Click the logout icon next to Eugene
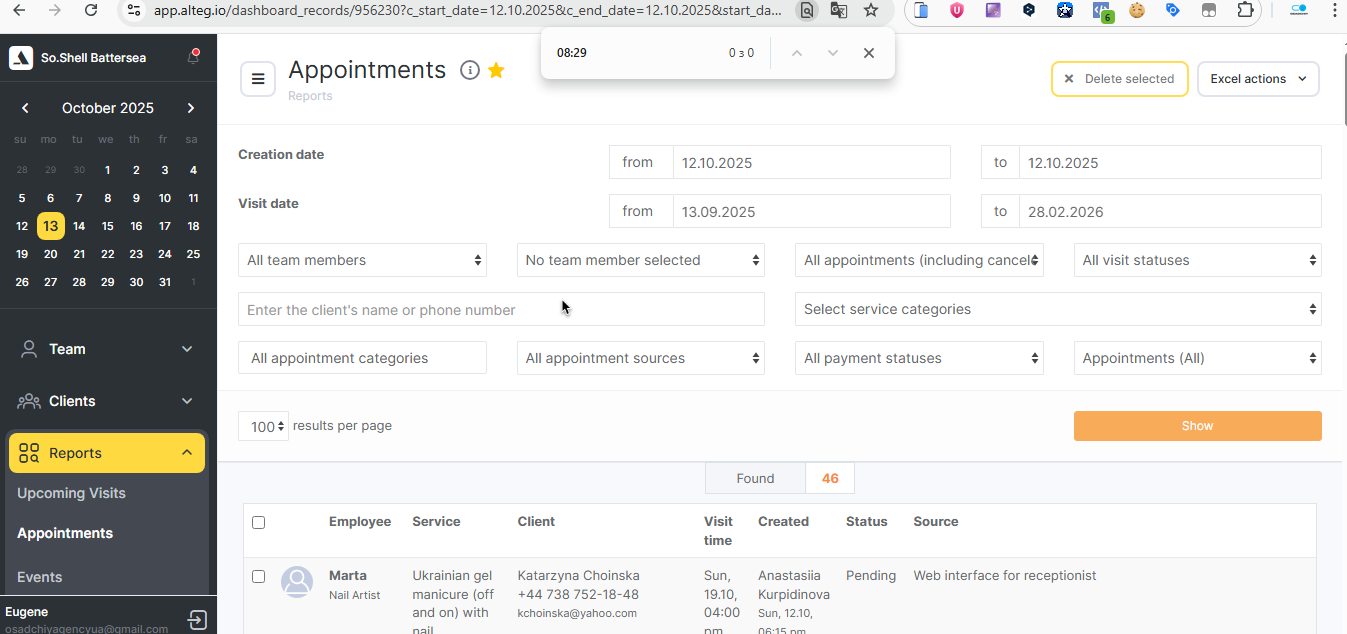 197,620
